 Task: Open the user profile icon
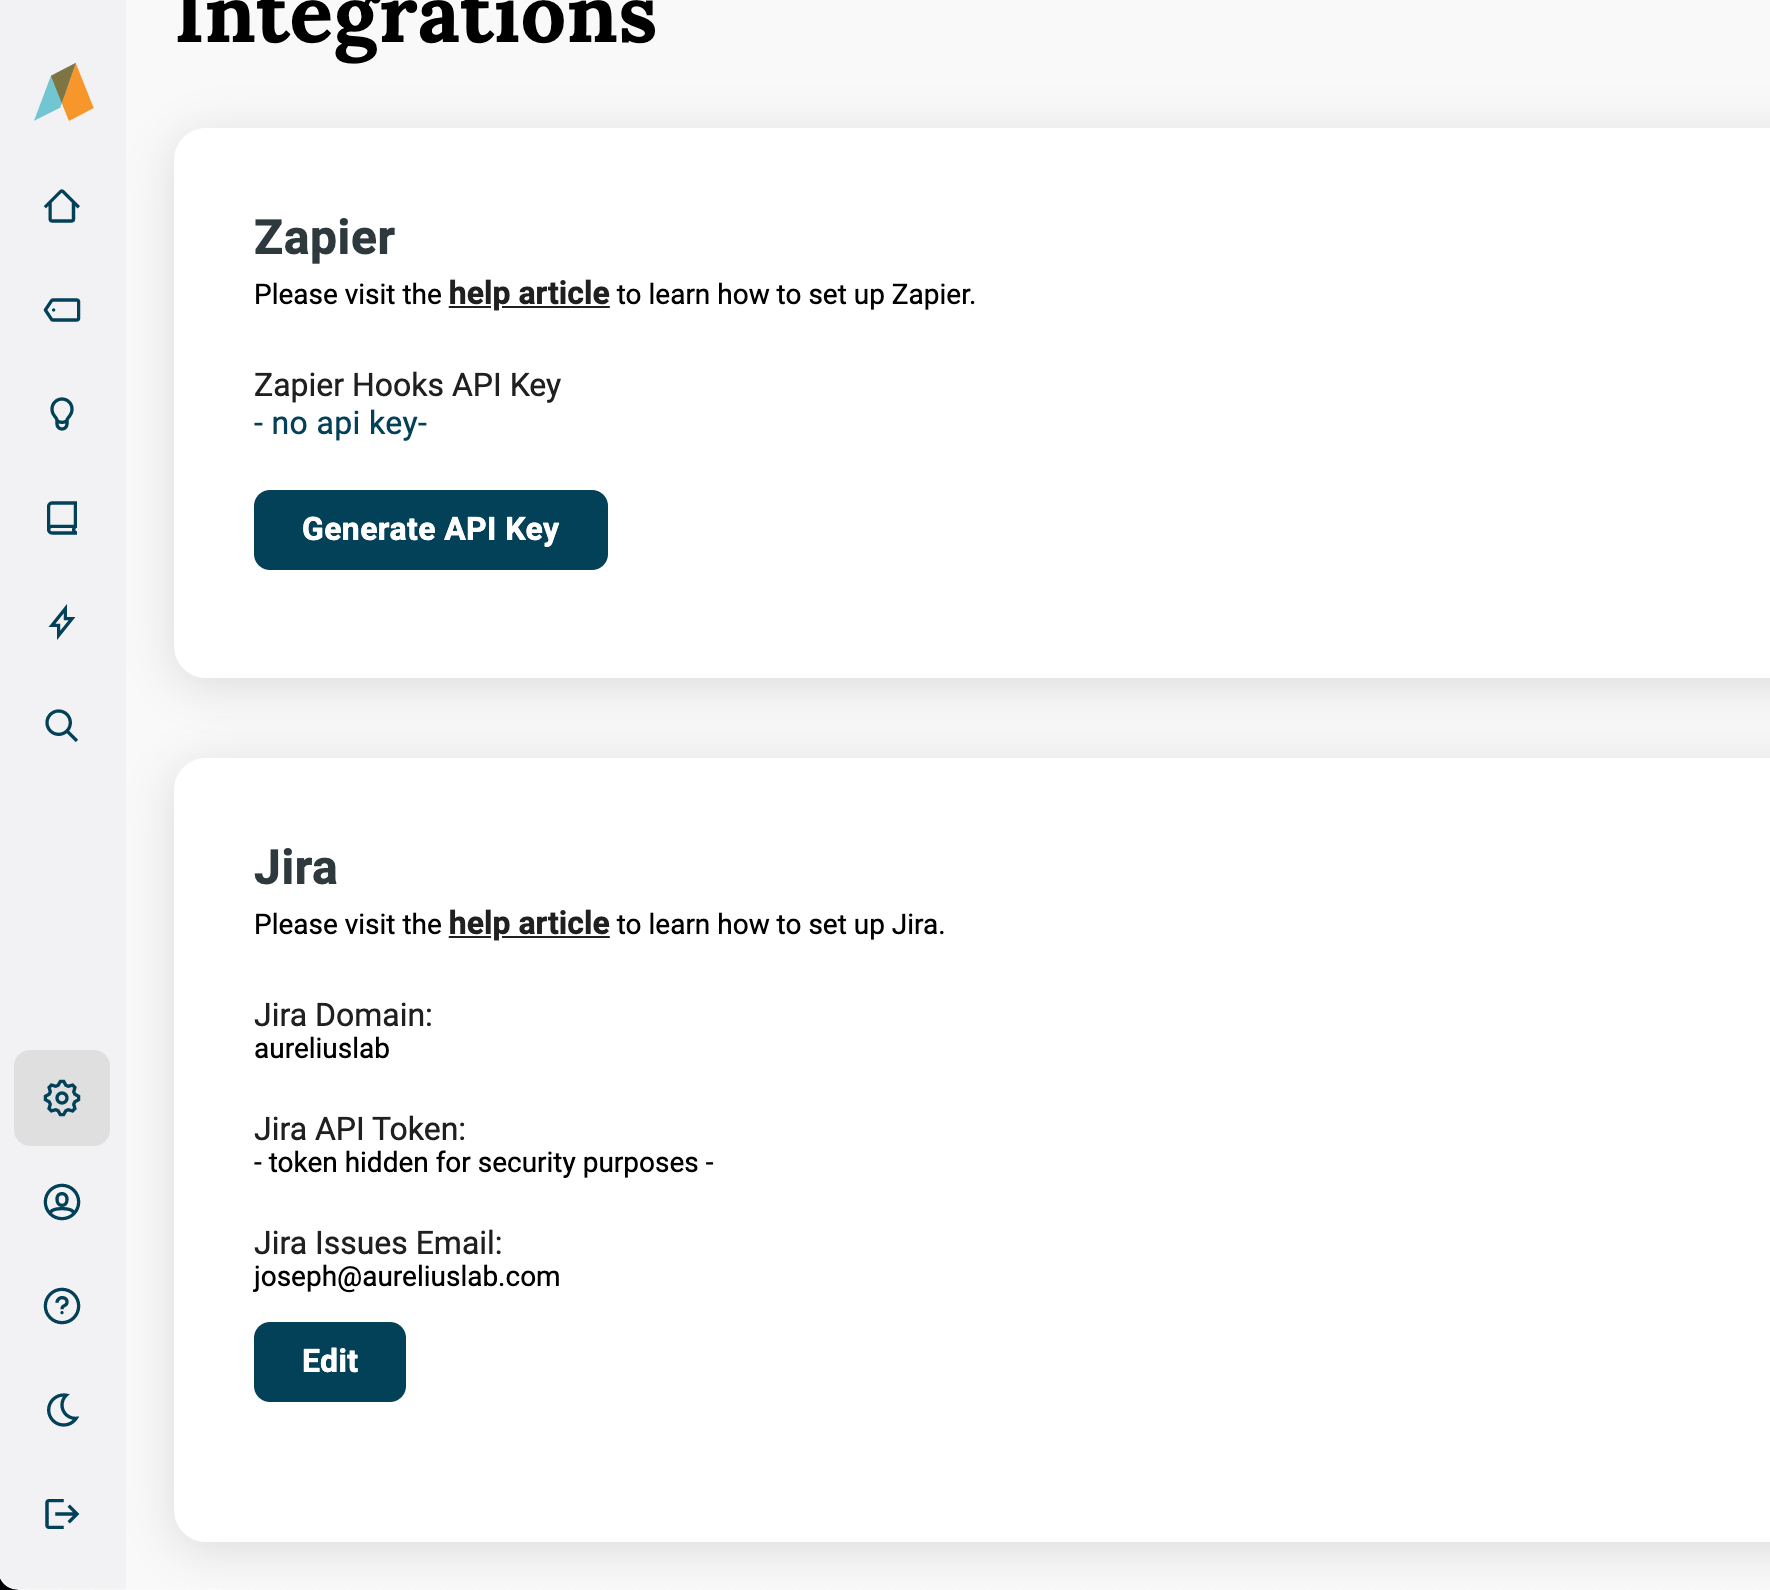point(62,1202)
